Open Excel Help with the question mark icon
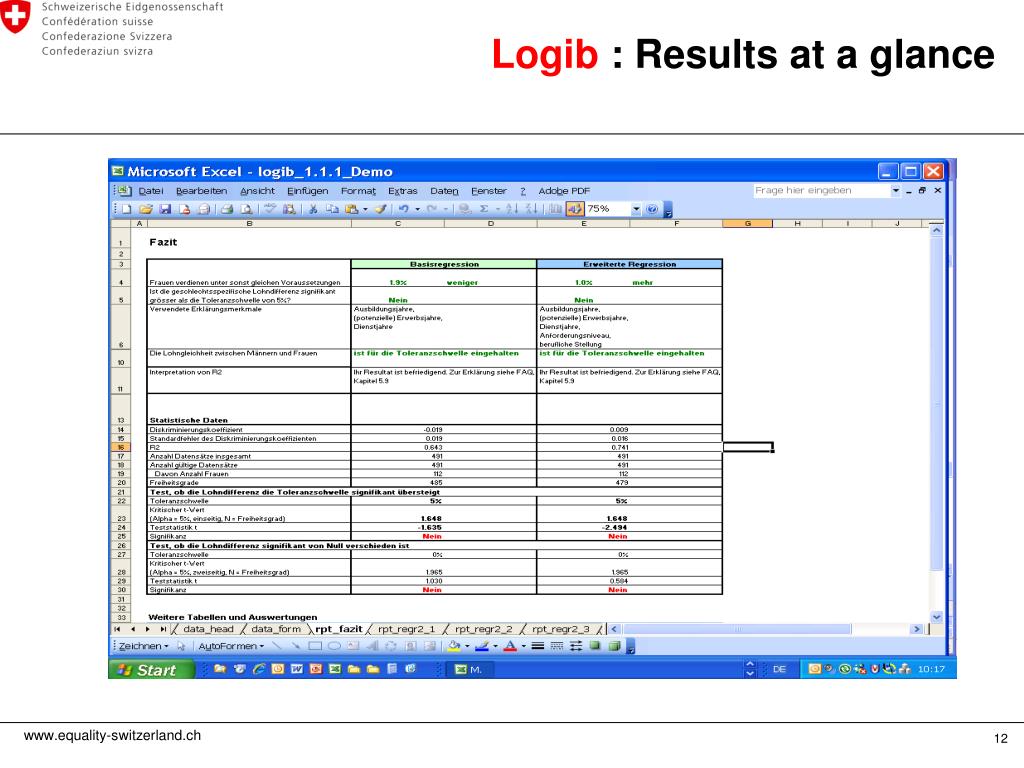Image resolution: width=1024 pixels, height=768 pixels. point(652,209)
